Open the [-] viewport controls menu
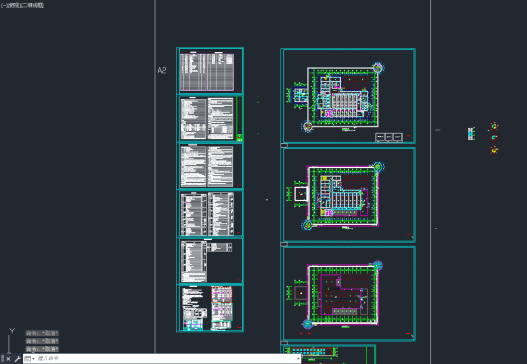 [x=3, y=5]
